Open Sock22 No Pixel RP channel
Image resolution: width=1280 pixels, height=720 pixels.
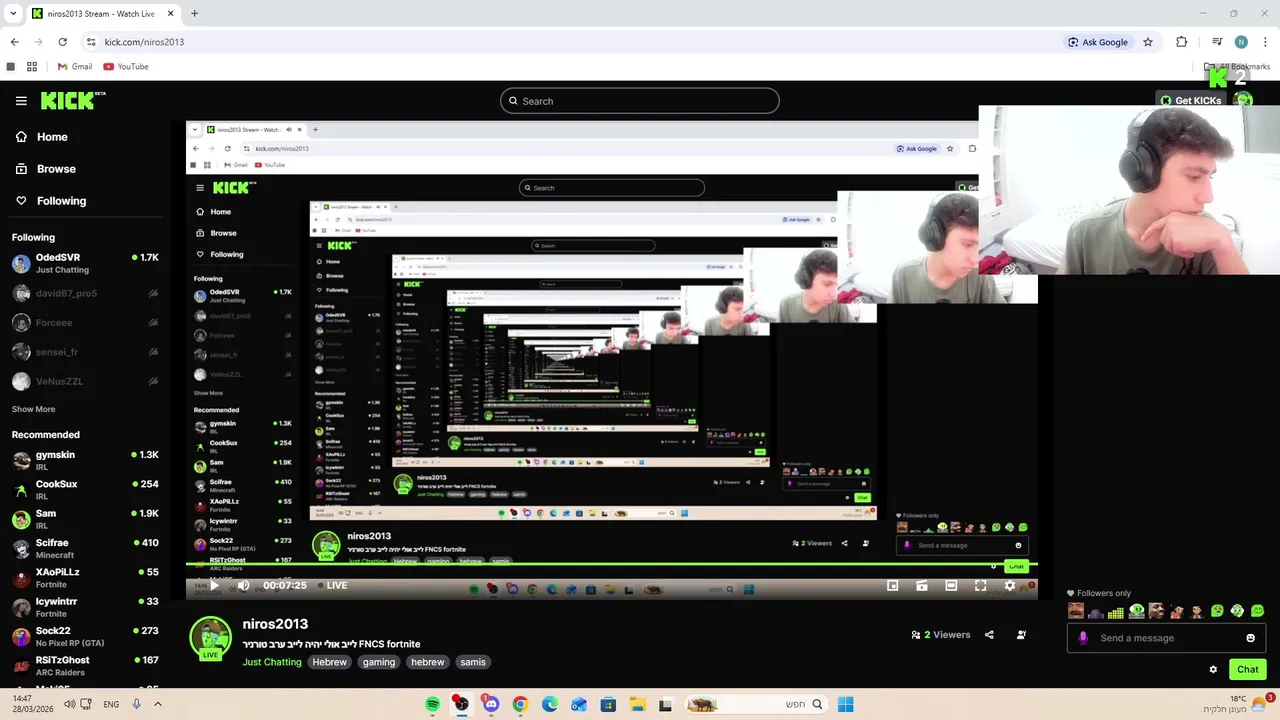(85, 636)
